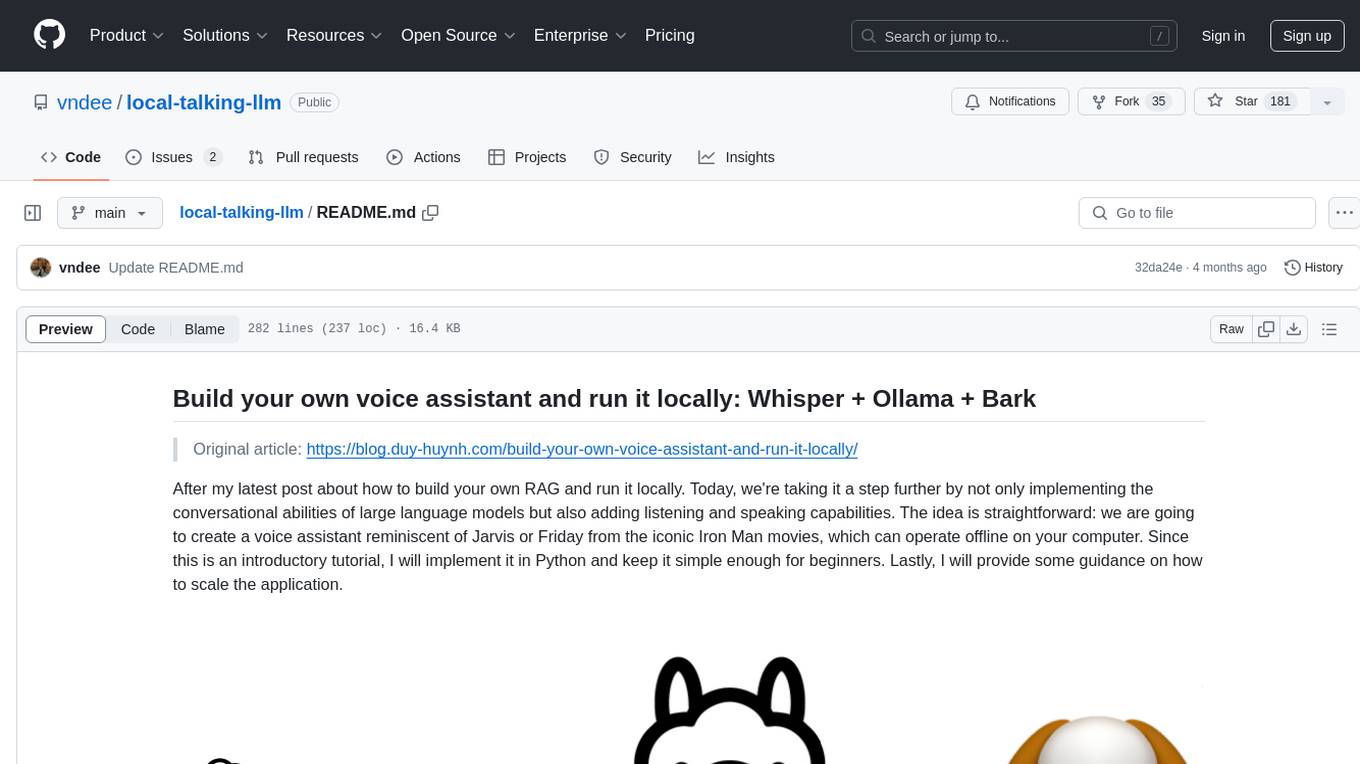1360x764 pixels.
Task: Select the Blame view
Action: click(x=204, y=329)
